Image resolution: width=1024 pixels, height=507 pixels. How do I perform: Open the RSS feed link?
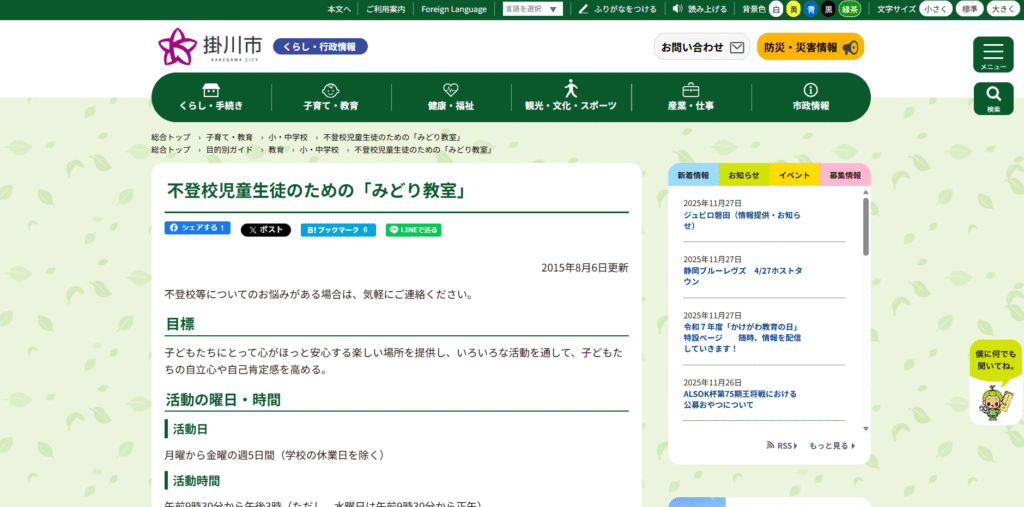(x=782, y=446)
